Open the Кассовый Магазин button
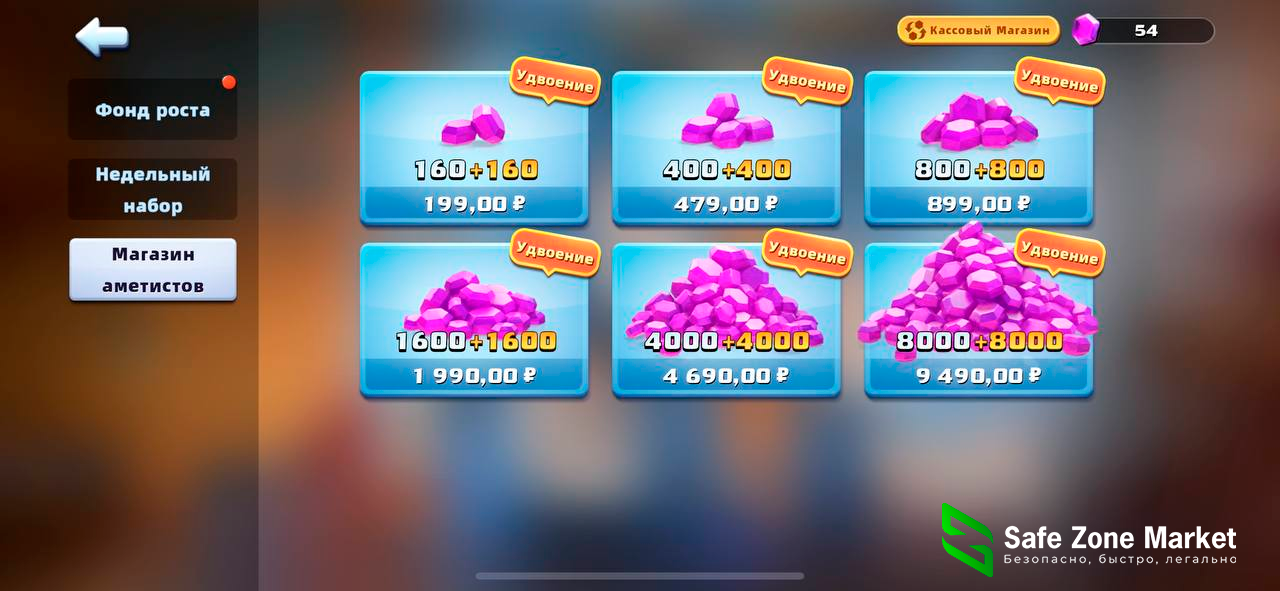This screenshot has width=1280, height=591. pos(978,30)
